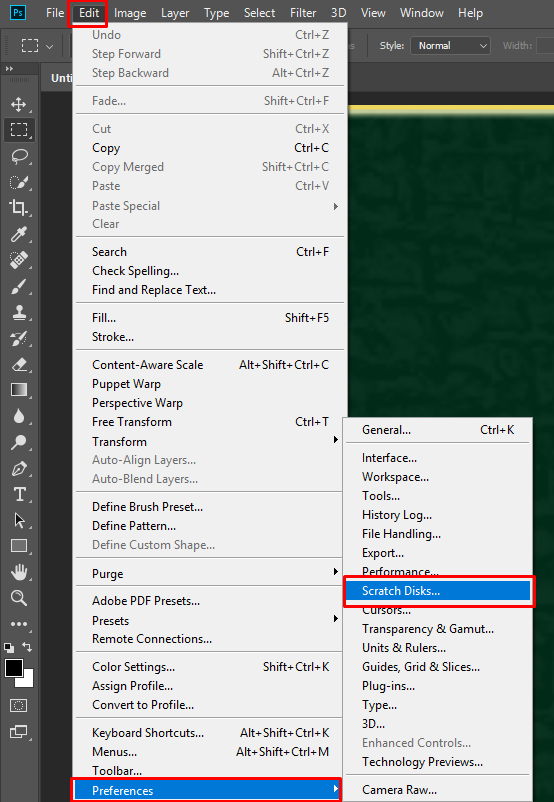Image resolution: width=554 pixels, height=802 pixels.
Task: Reset default foreground and background colors
Action: [x=9, y=648]
